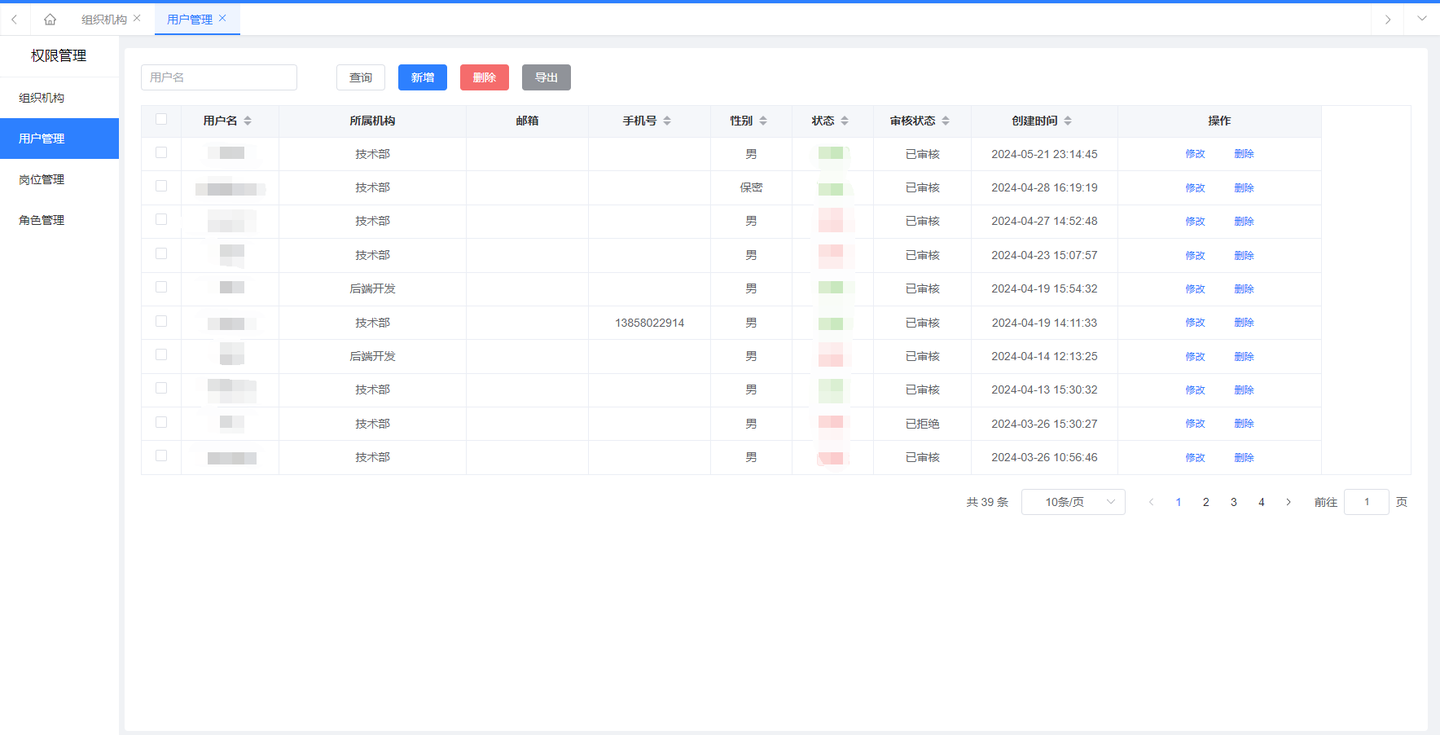Image resolution: width=1440 pixels, height=735 pixels.
Task: Close the 组织机构 tab
Action: point(137,18)
